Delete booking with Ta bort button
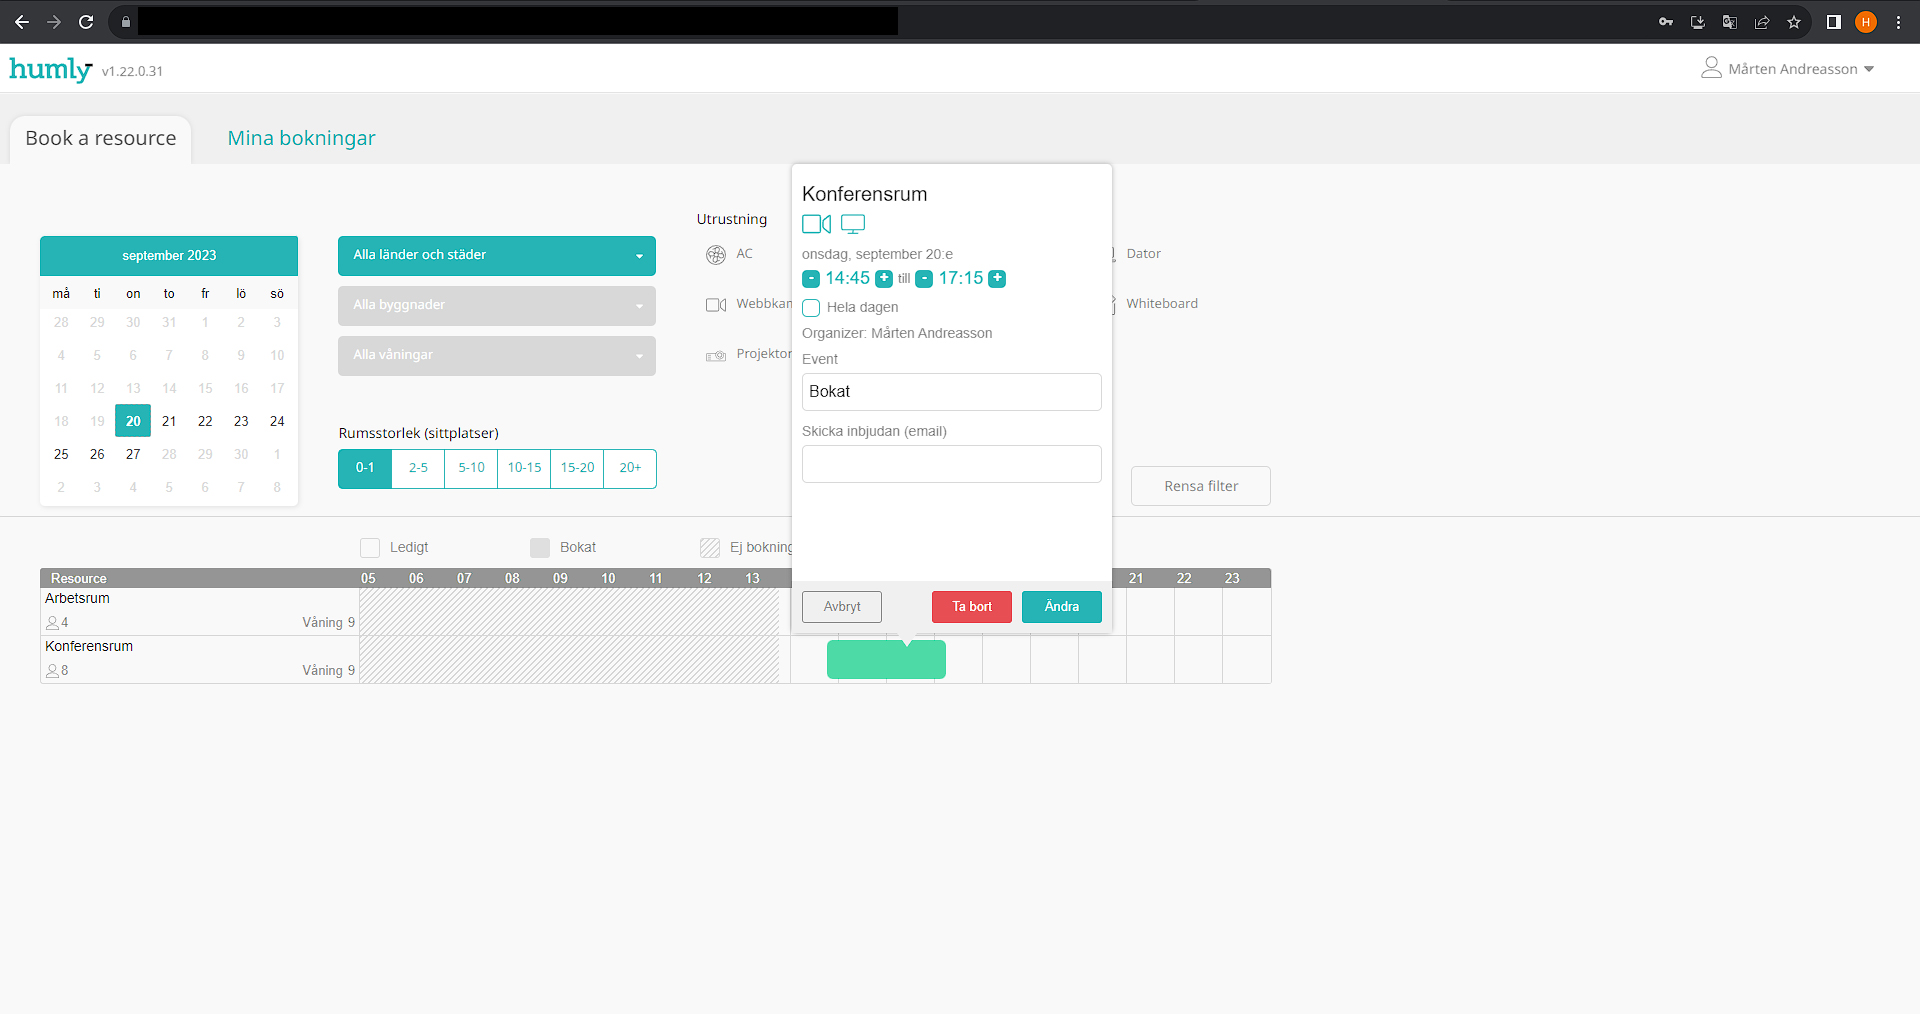1920x1014 pixels. click(x=972, y=607)
